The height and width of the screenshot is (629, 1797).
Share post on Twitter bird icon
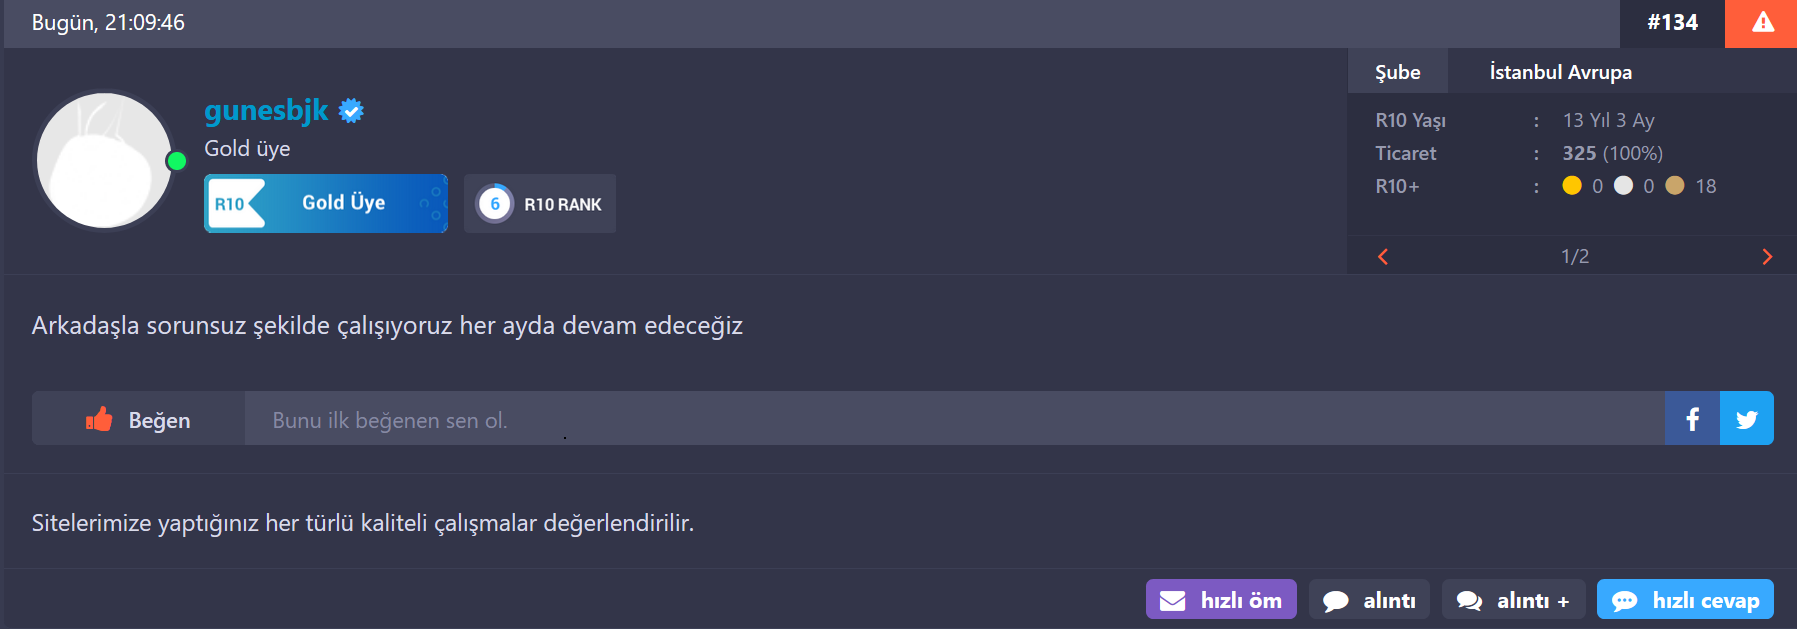tap(1747, 419)
